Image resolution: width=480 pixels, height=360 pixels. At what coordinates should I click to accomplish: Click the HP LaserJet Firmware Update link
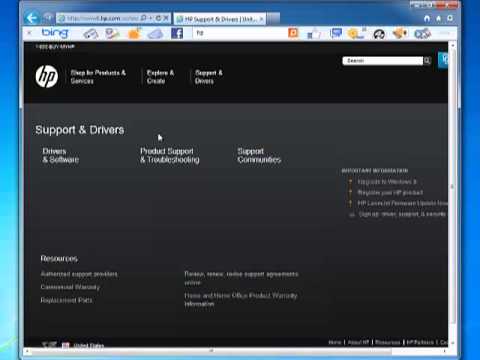[x=402, y=203]
